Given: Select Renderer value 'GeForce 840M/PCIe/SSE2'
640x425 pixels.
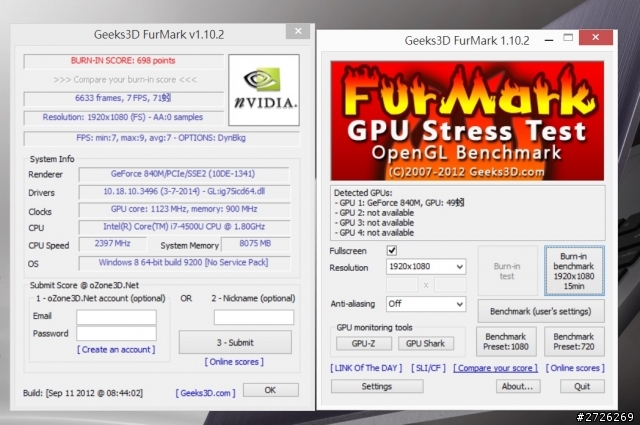Looking at the screenshot, I should [183, 174].
